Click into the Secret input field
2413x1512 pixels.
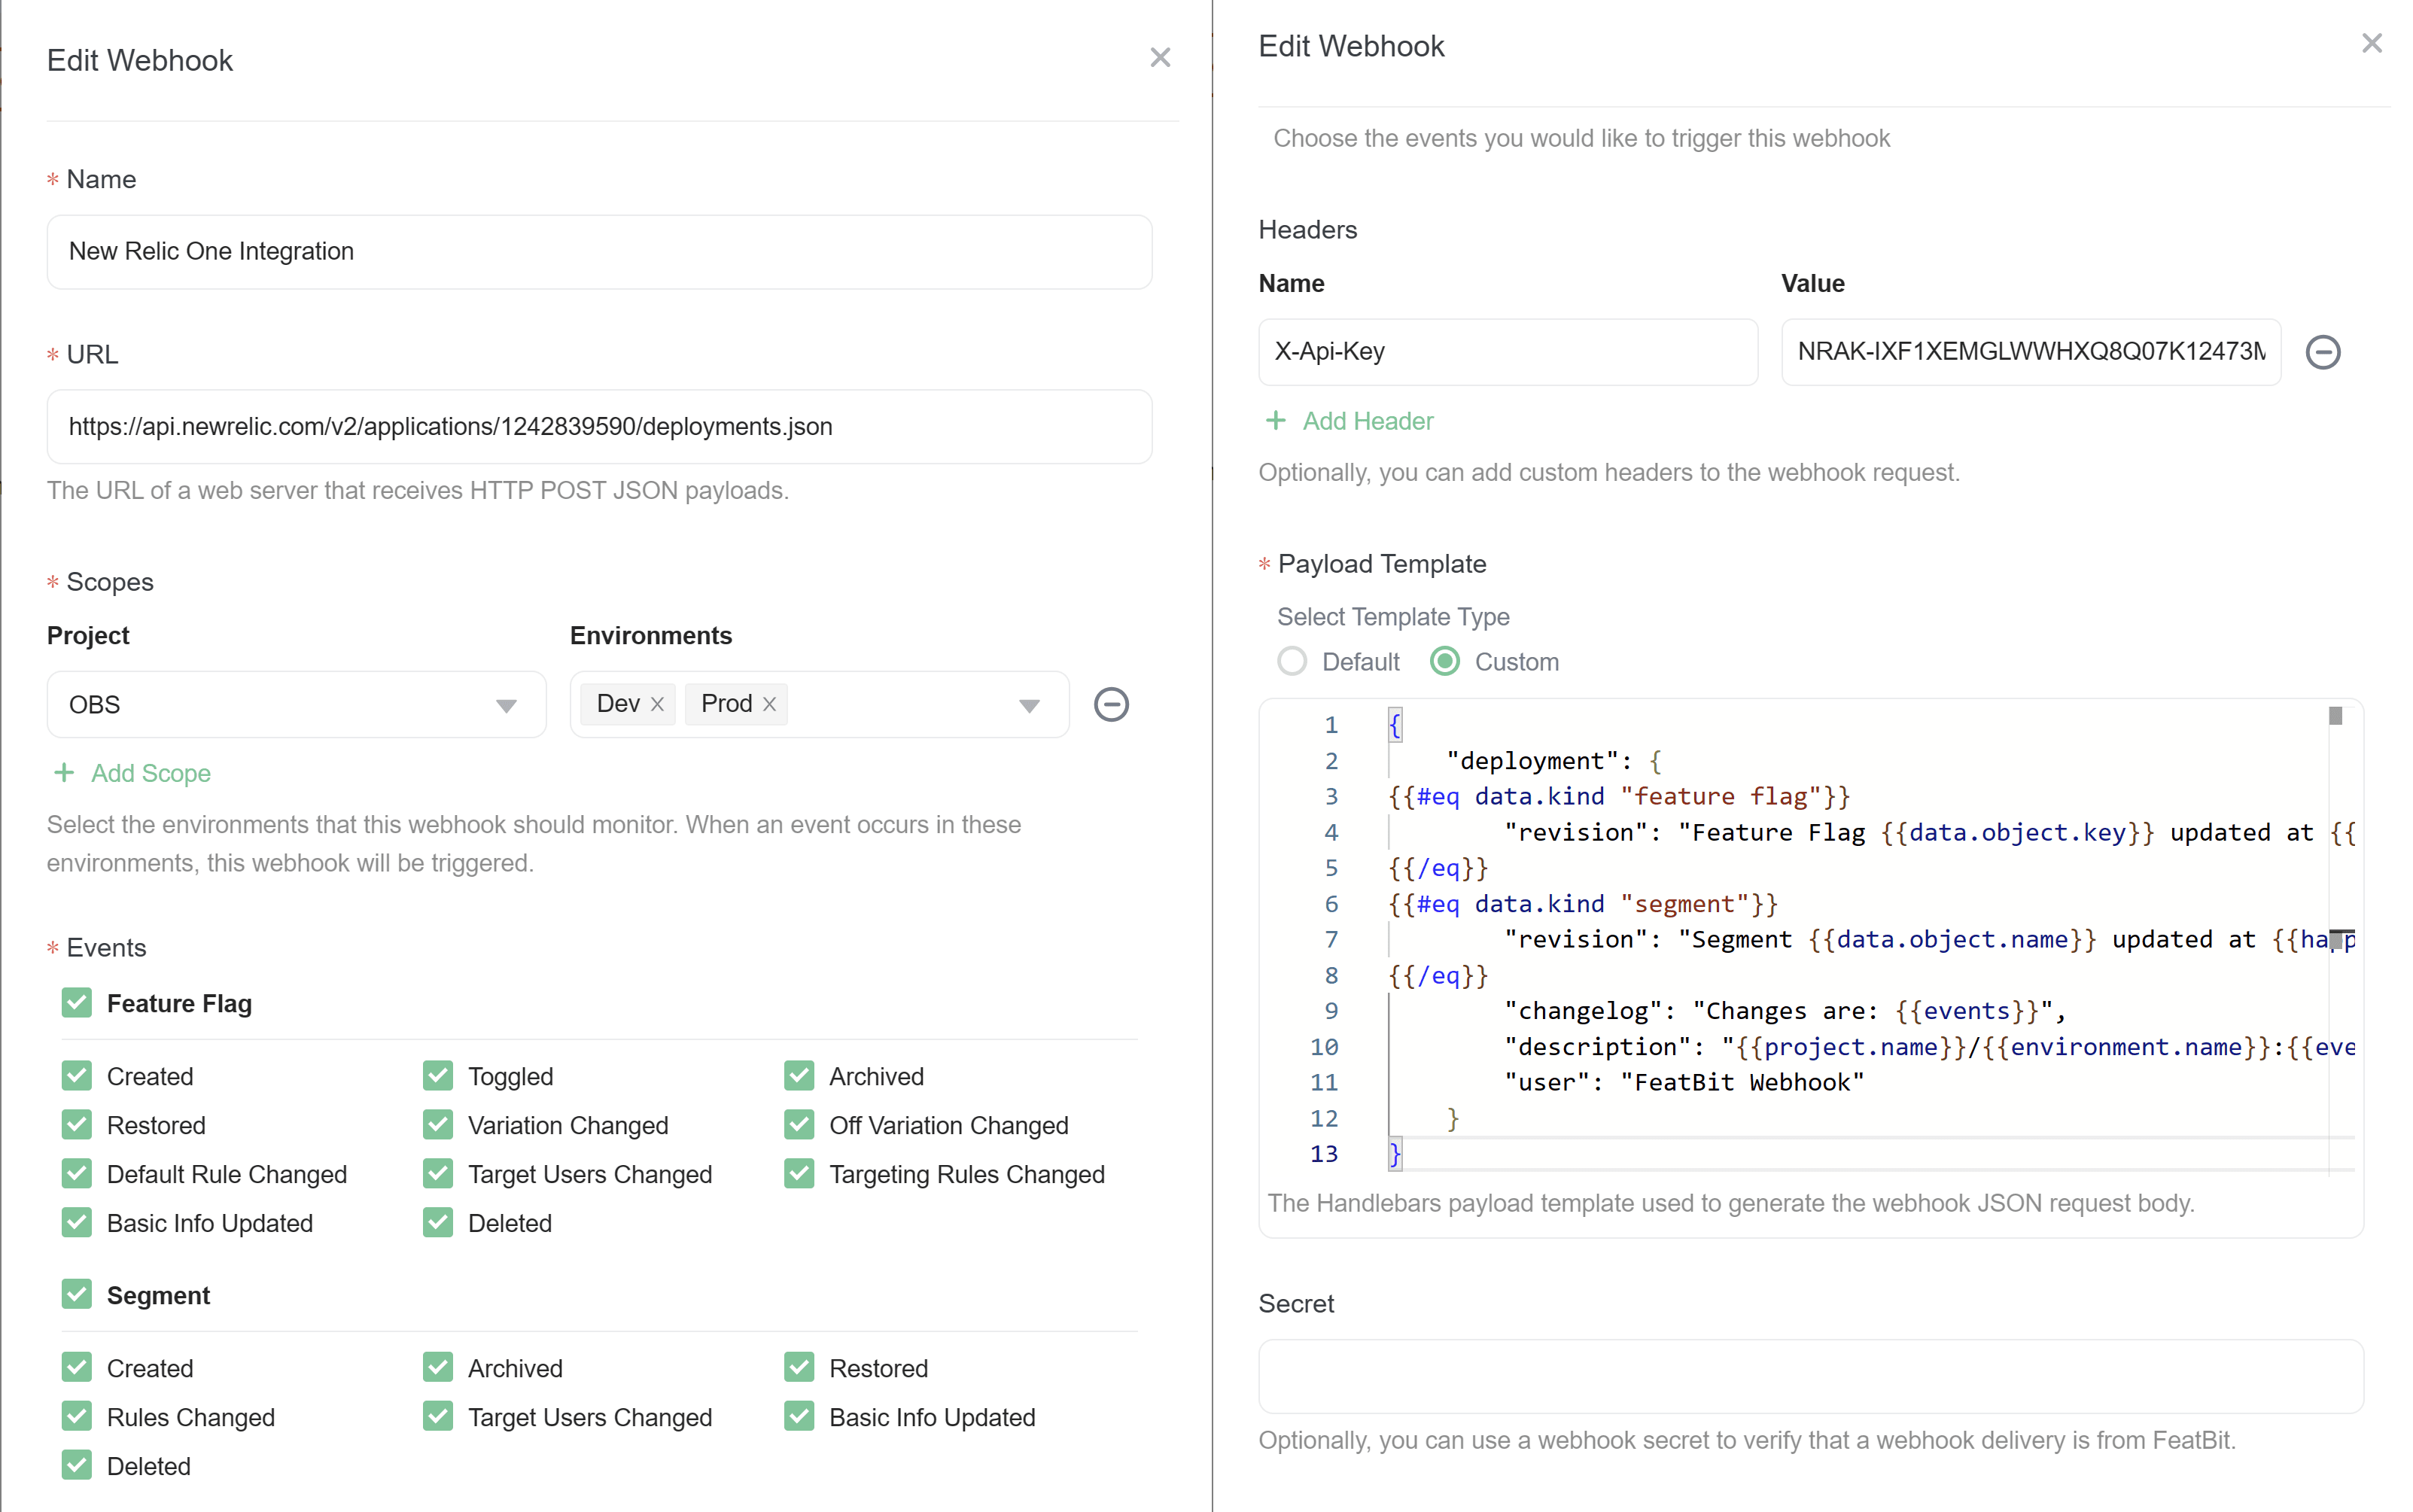(1810, 1376)
